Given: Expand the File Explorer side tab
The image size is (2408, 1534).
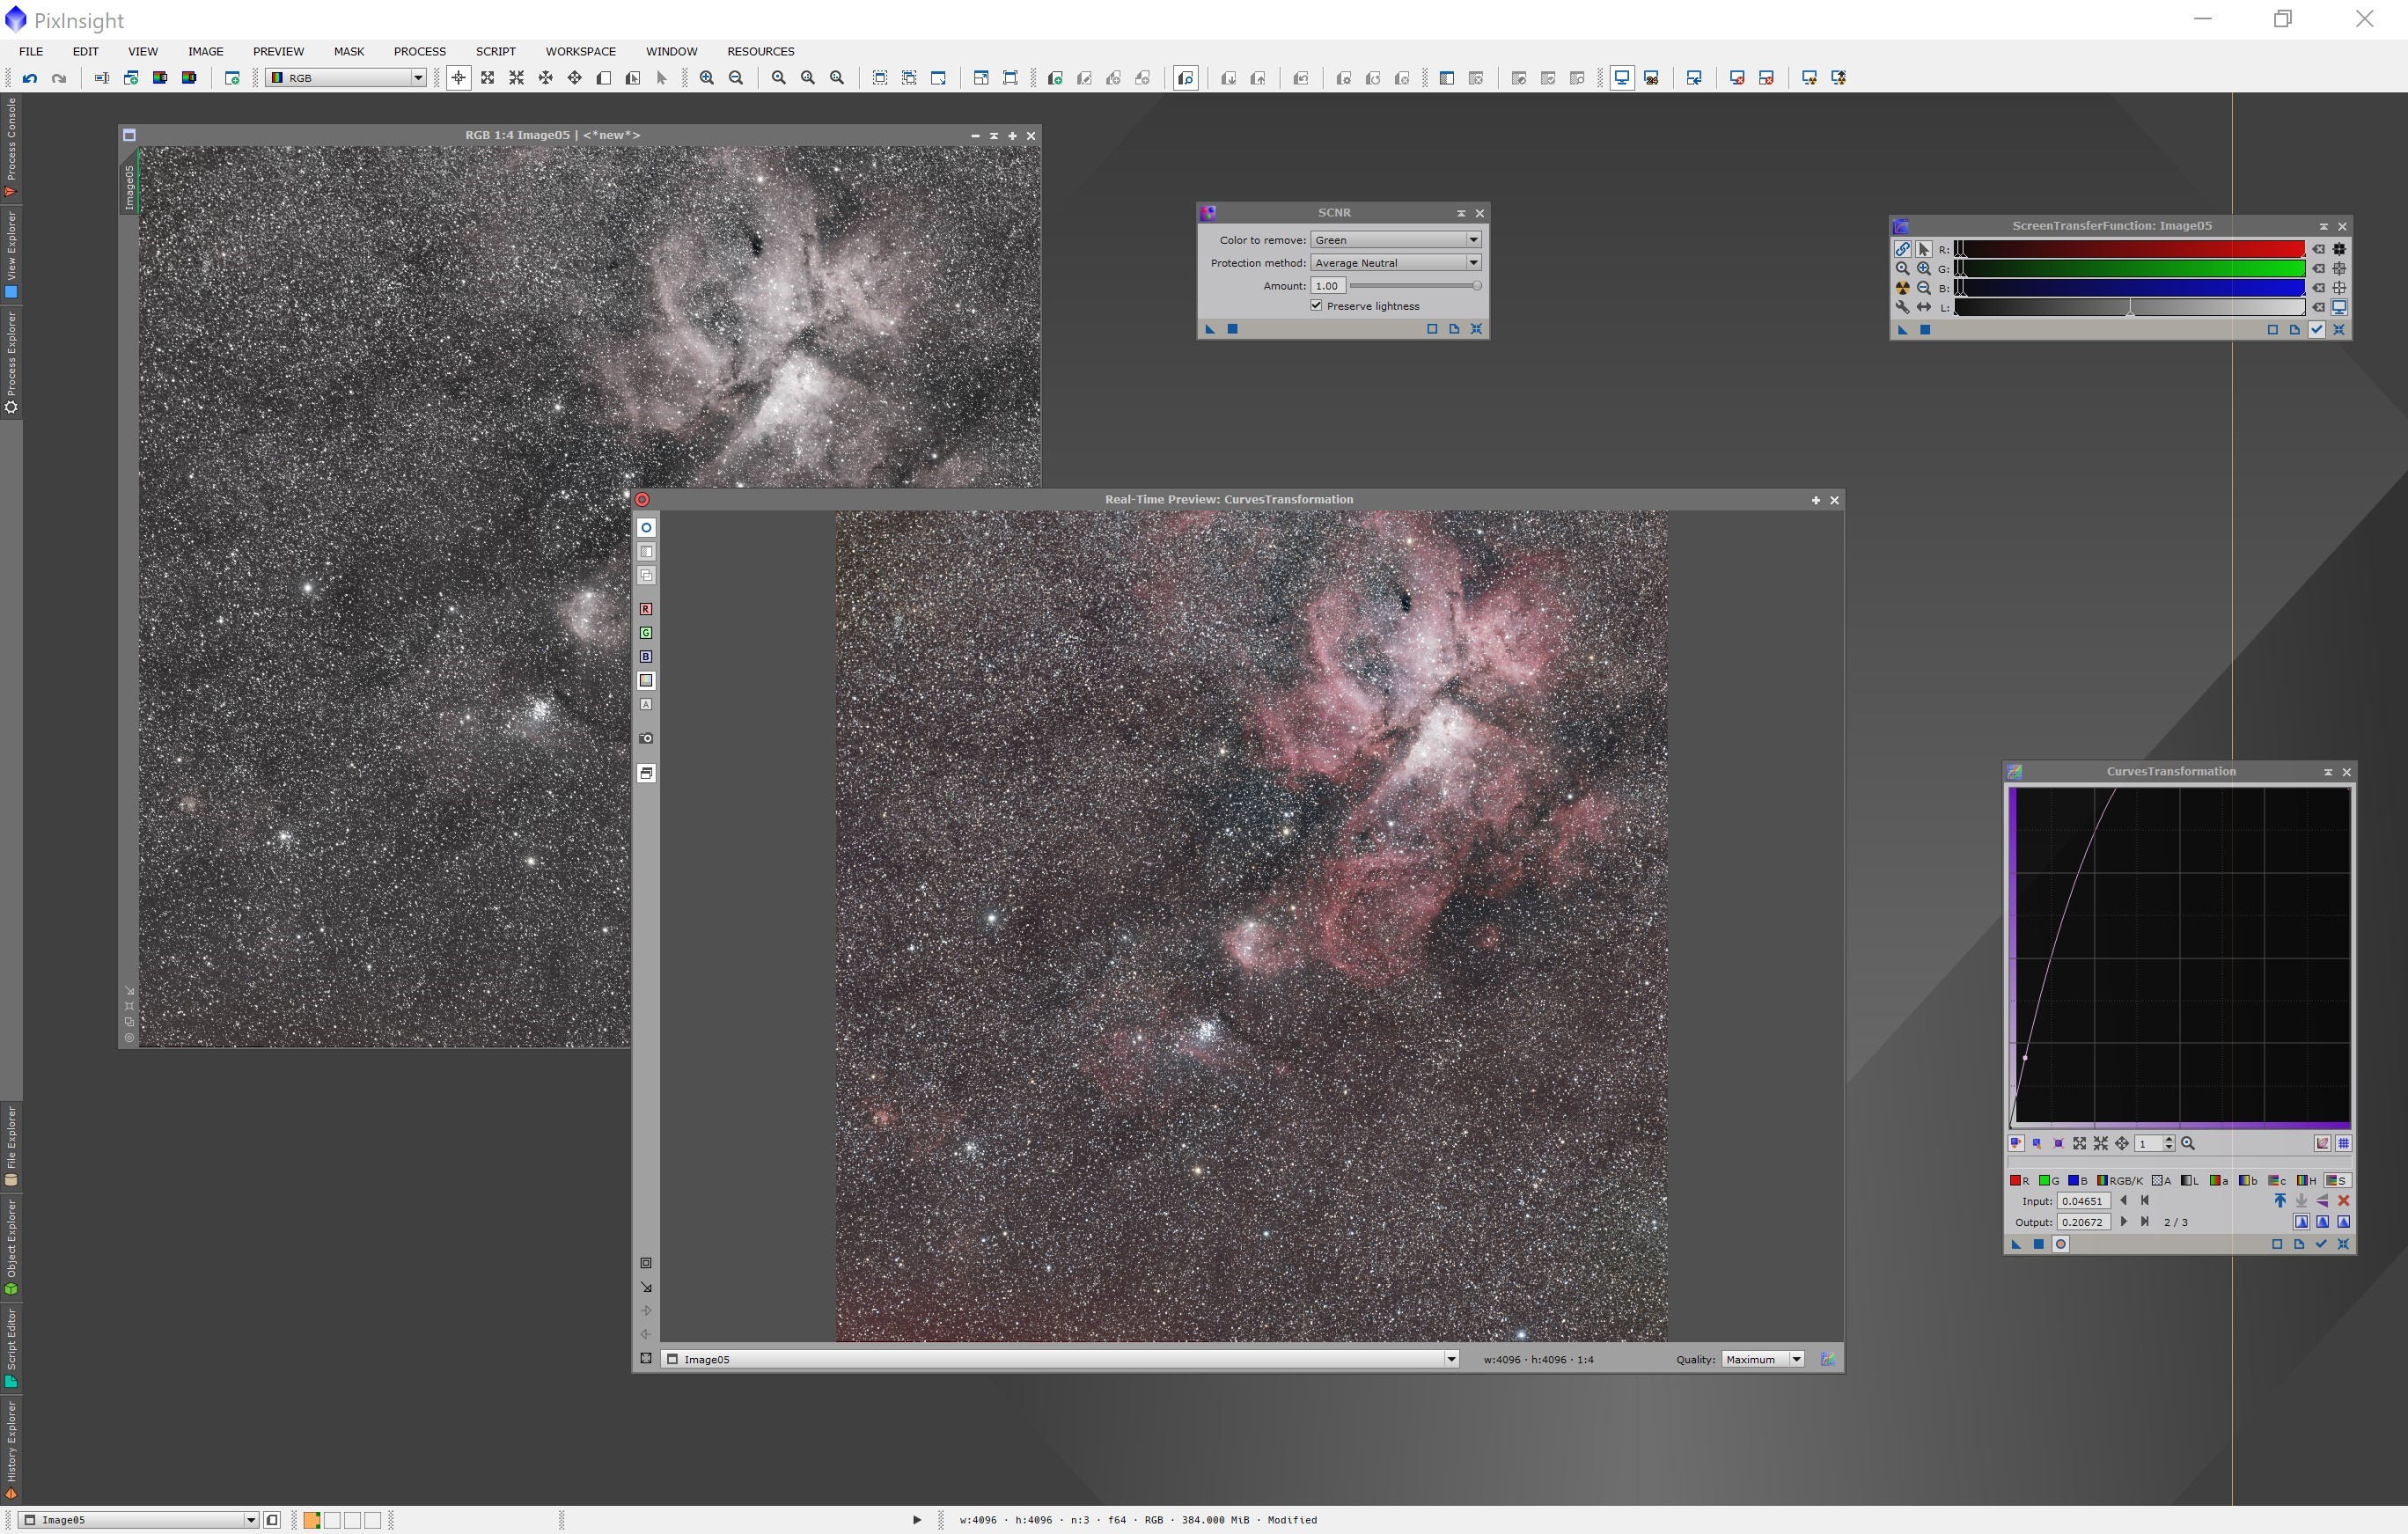Looking at the screenshot, I should coord(11,1146).
